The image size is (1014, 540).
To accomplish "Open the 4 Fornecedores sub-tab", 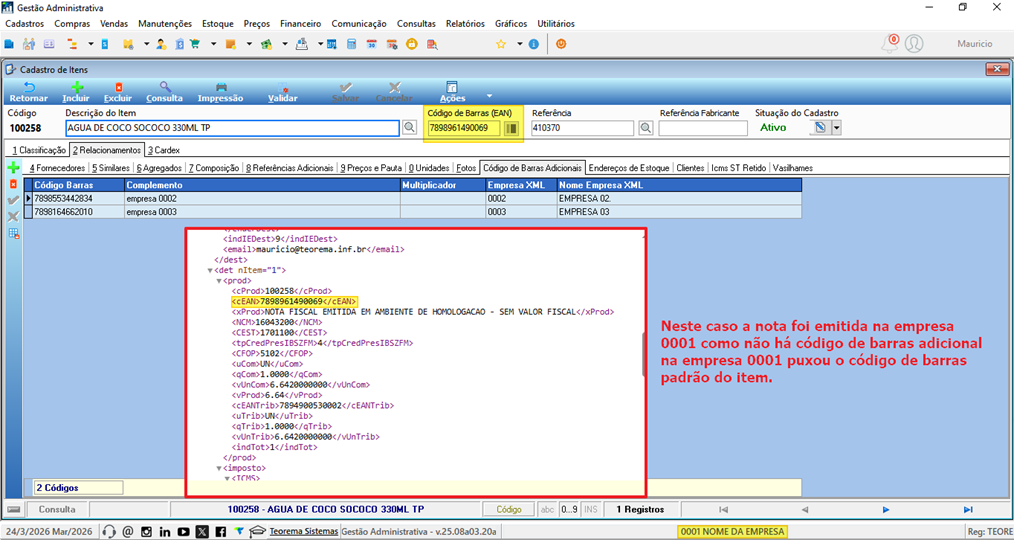I will point(58,168).
